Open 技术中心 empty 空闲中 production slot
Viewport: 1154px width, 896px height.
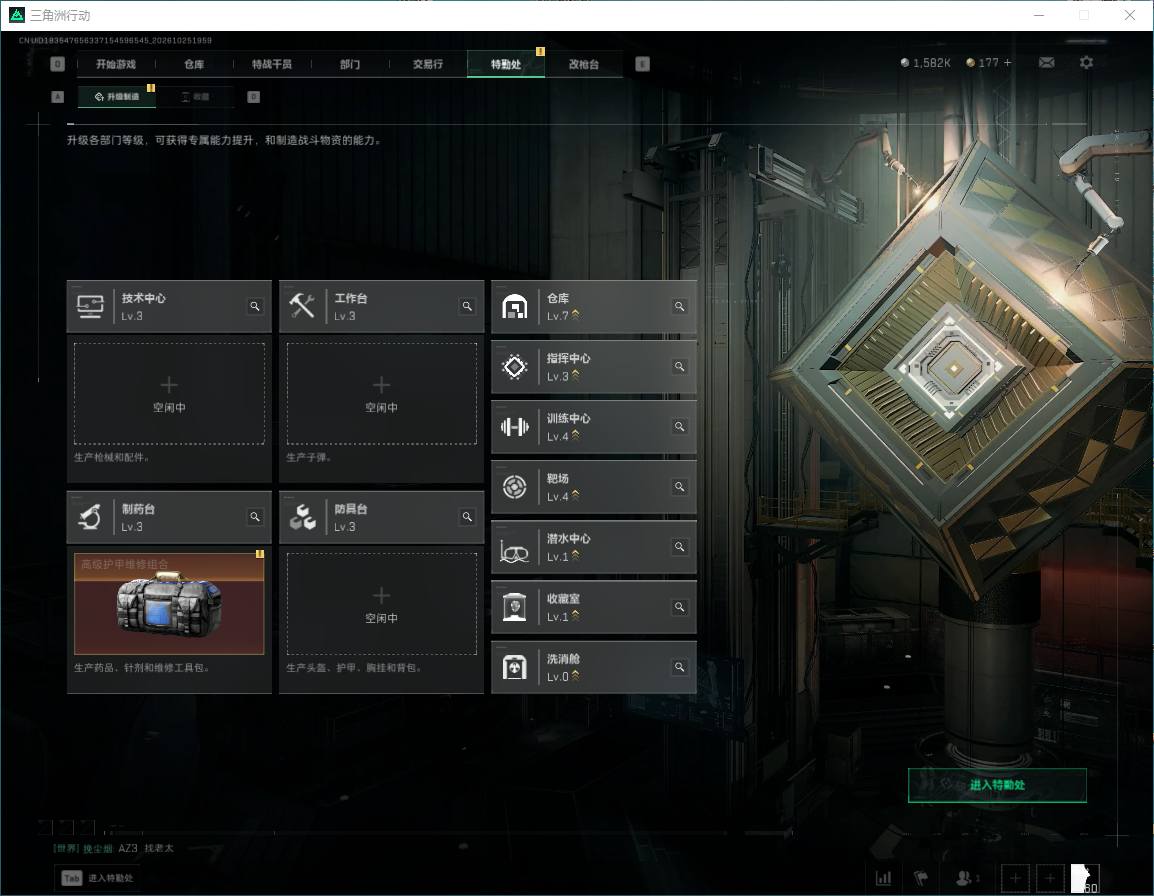pos(169,393)
